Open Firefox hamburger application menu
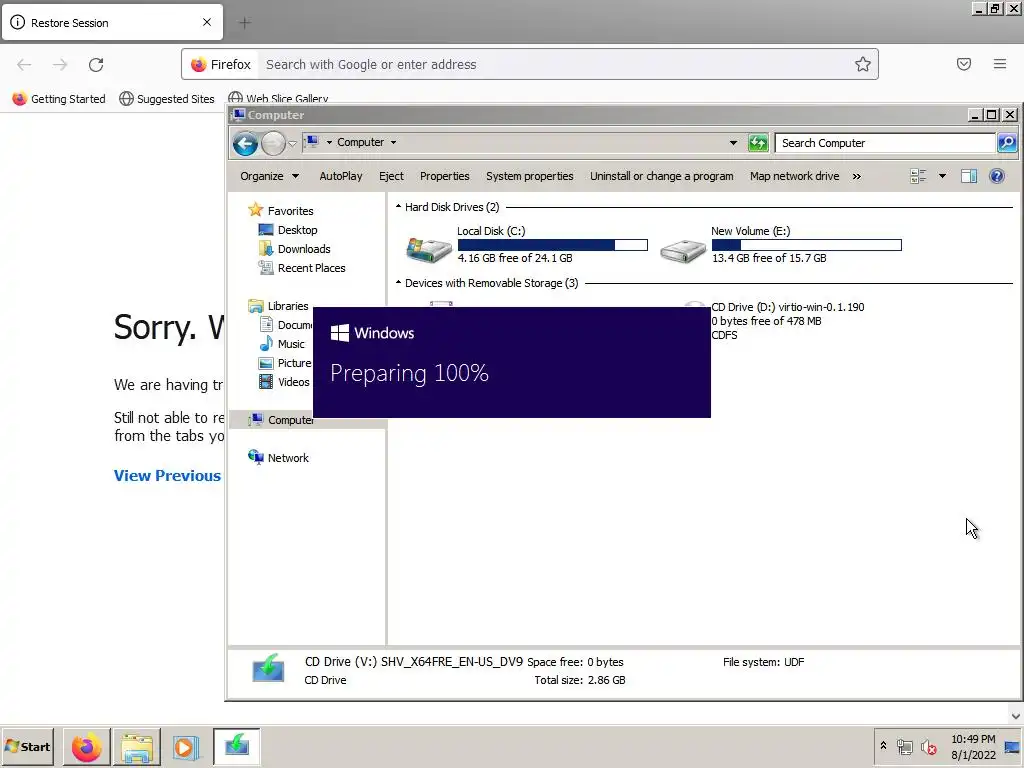 pos(1000,64)
